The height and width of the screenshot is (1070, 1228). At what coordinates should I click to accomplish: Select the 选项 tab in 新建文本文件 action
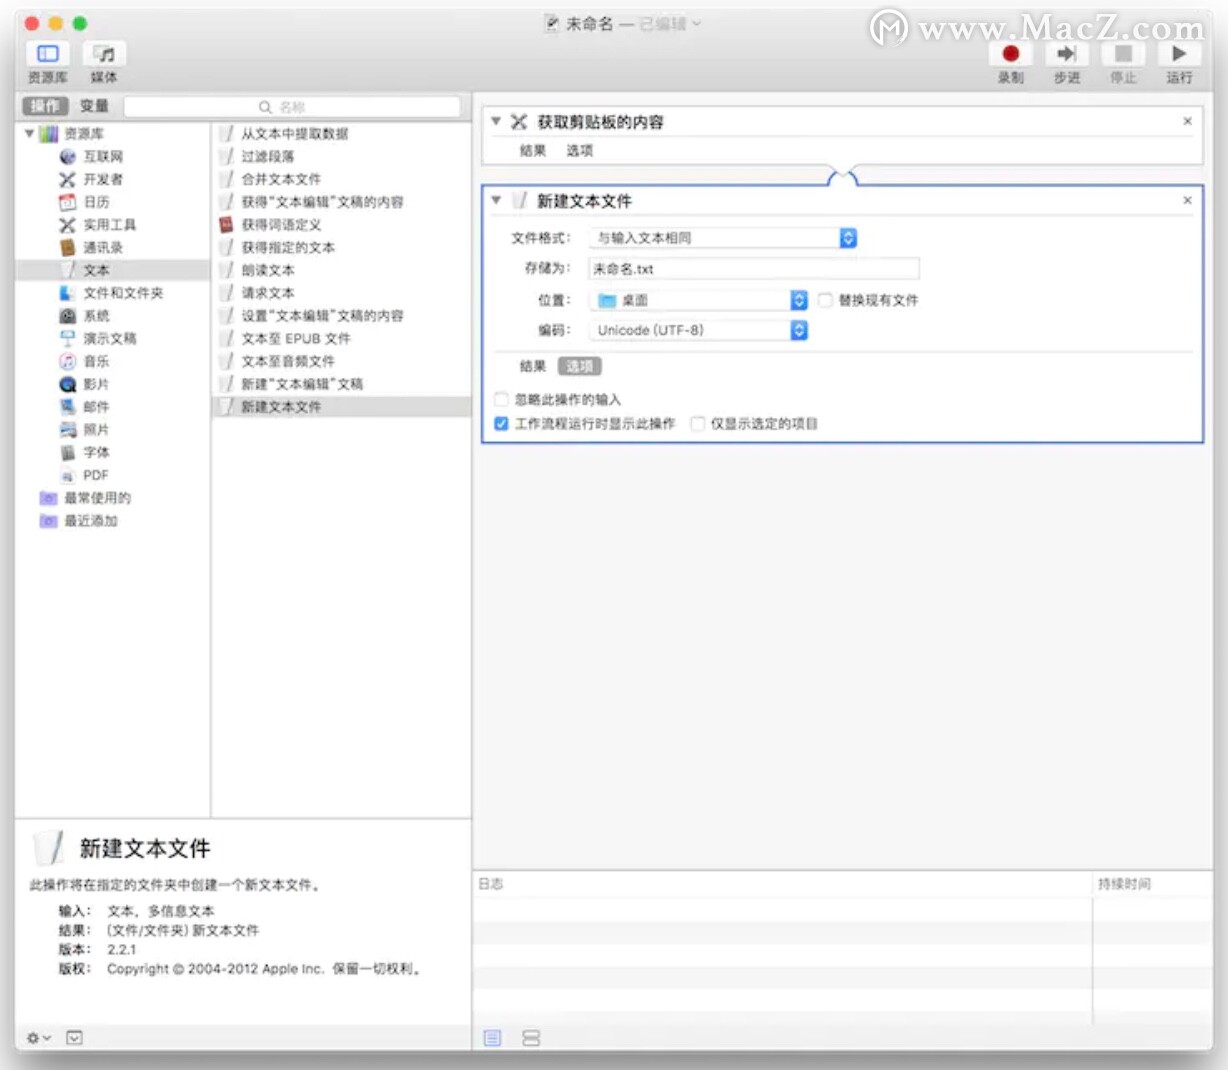(580, 366)
